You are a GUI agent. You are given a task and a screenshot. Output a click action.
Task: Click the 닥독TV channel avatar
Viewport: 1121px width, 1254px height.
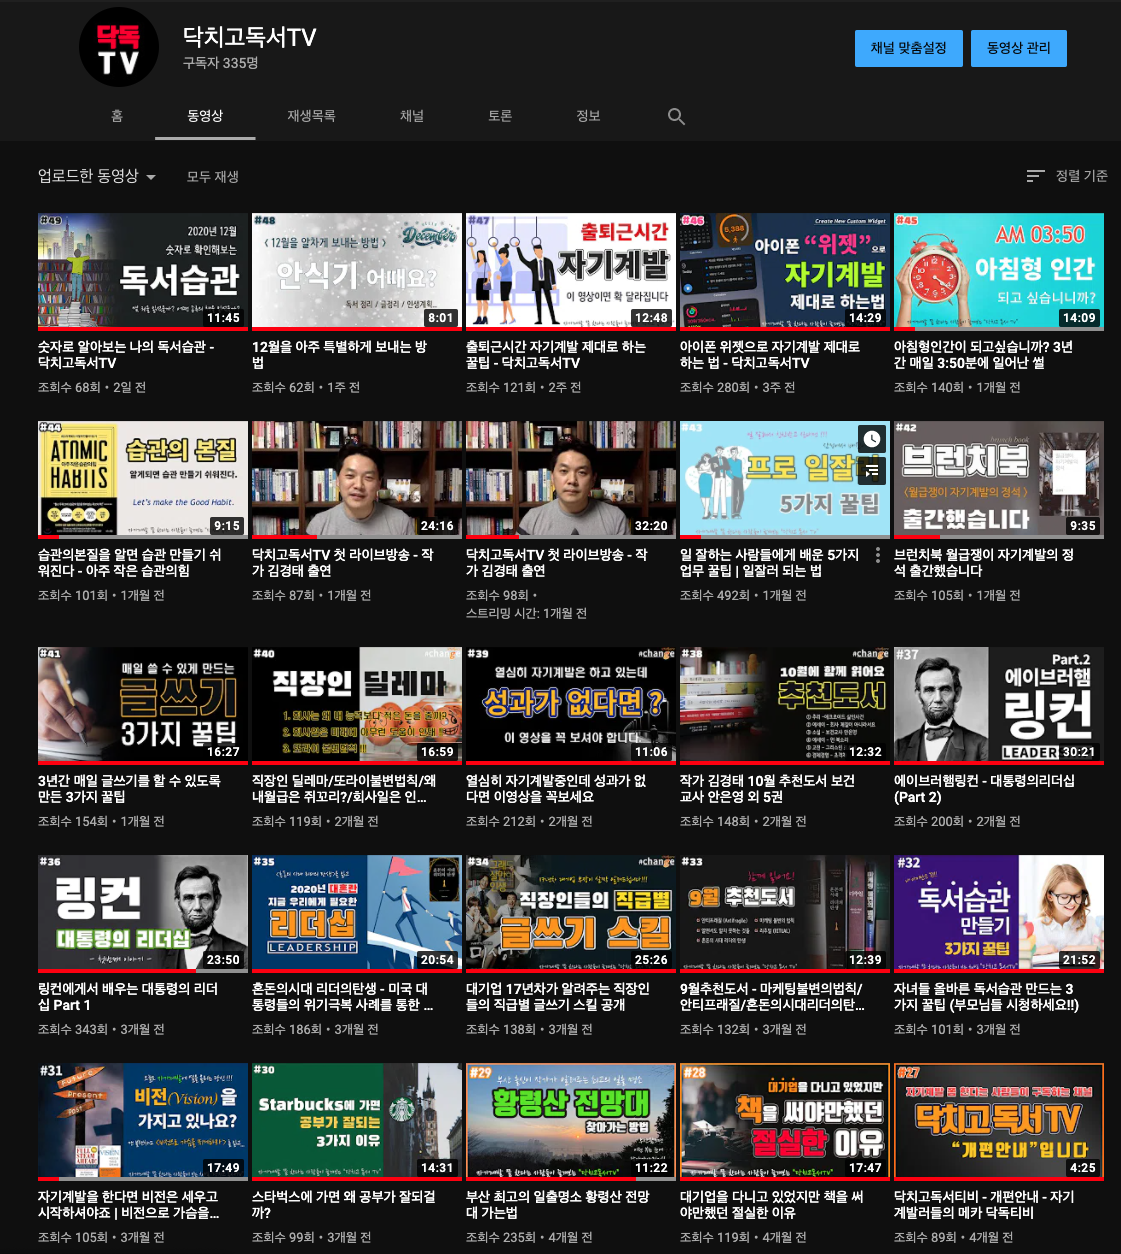tap(118, 47)
